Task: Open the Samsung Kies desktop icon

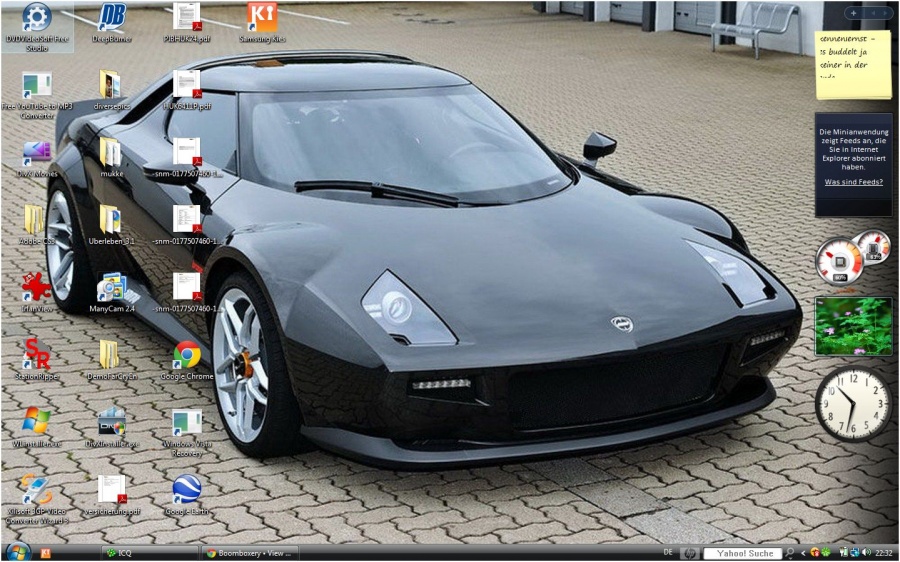Action: (x=261, y=18)
